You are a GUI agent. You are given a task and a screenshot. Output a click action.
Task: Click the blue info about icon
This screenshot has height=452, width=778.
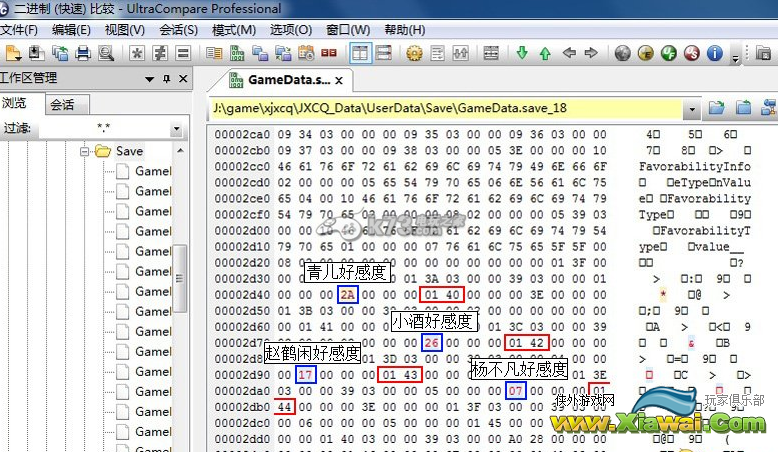(x=714, y=53)
